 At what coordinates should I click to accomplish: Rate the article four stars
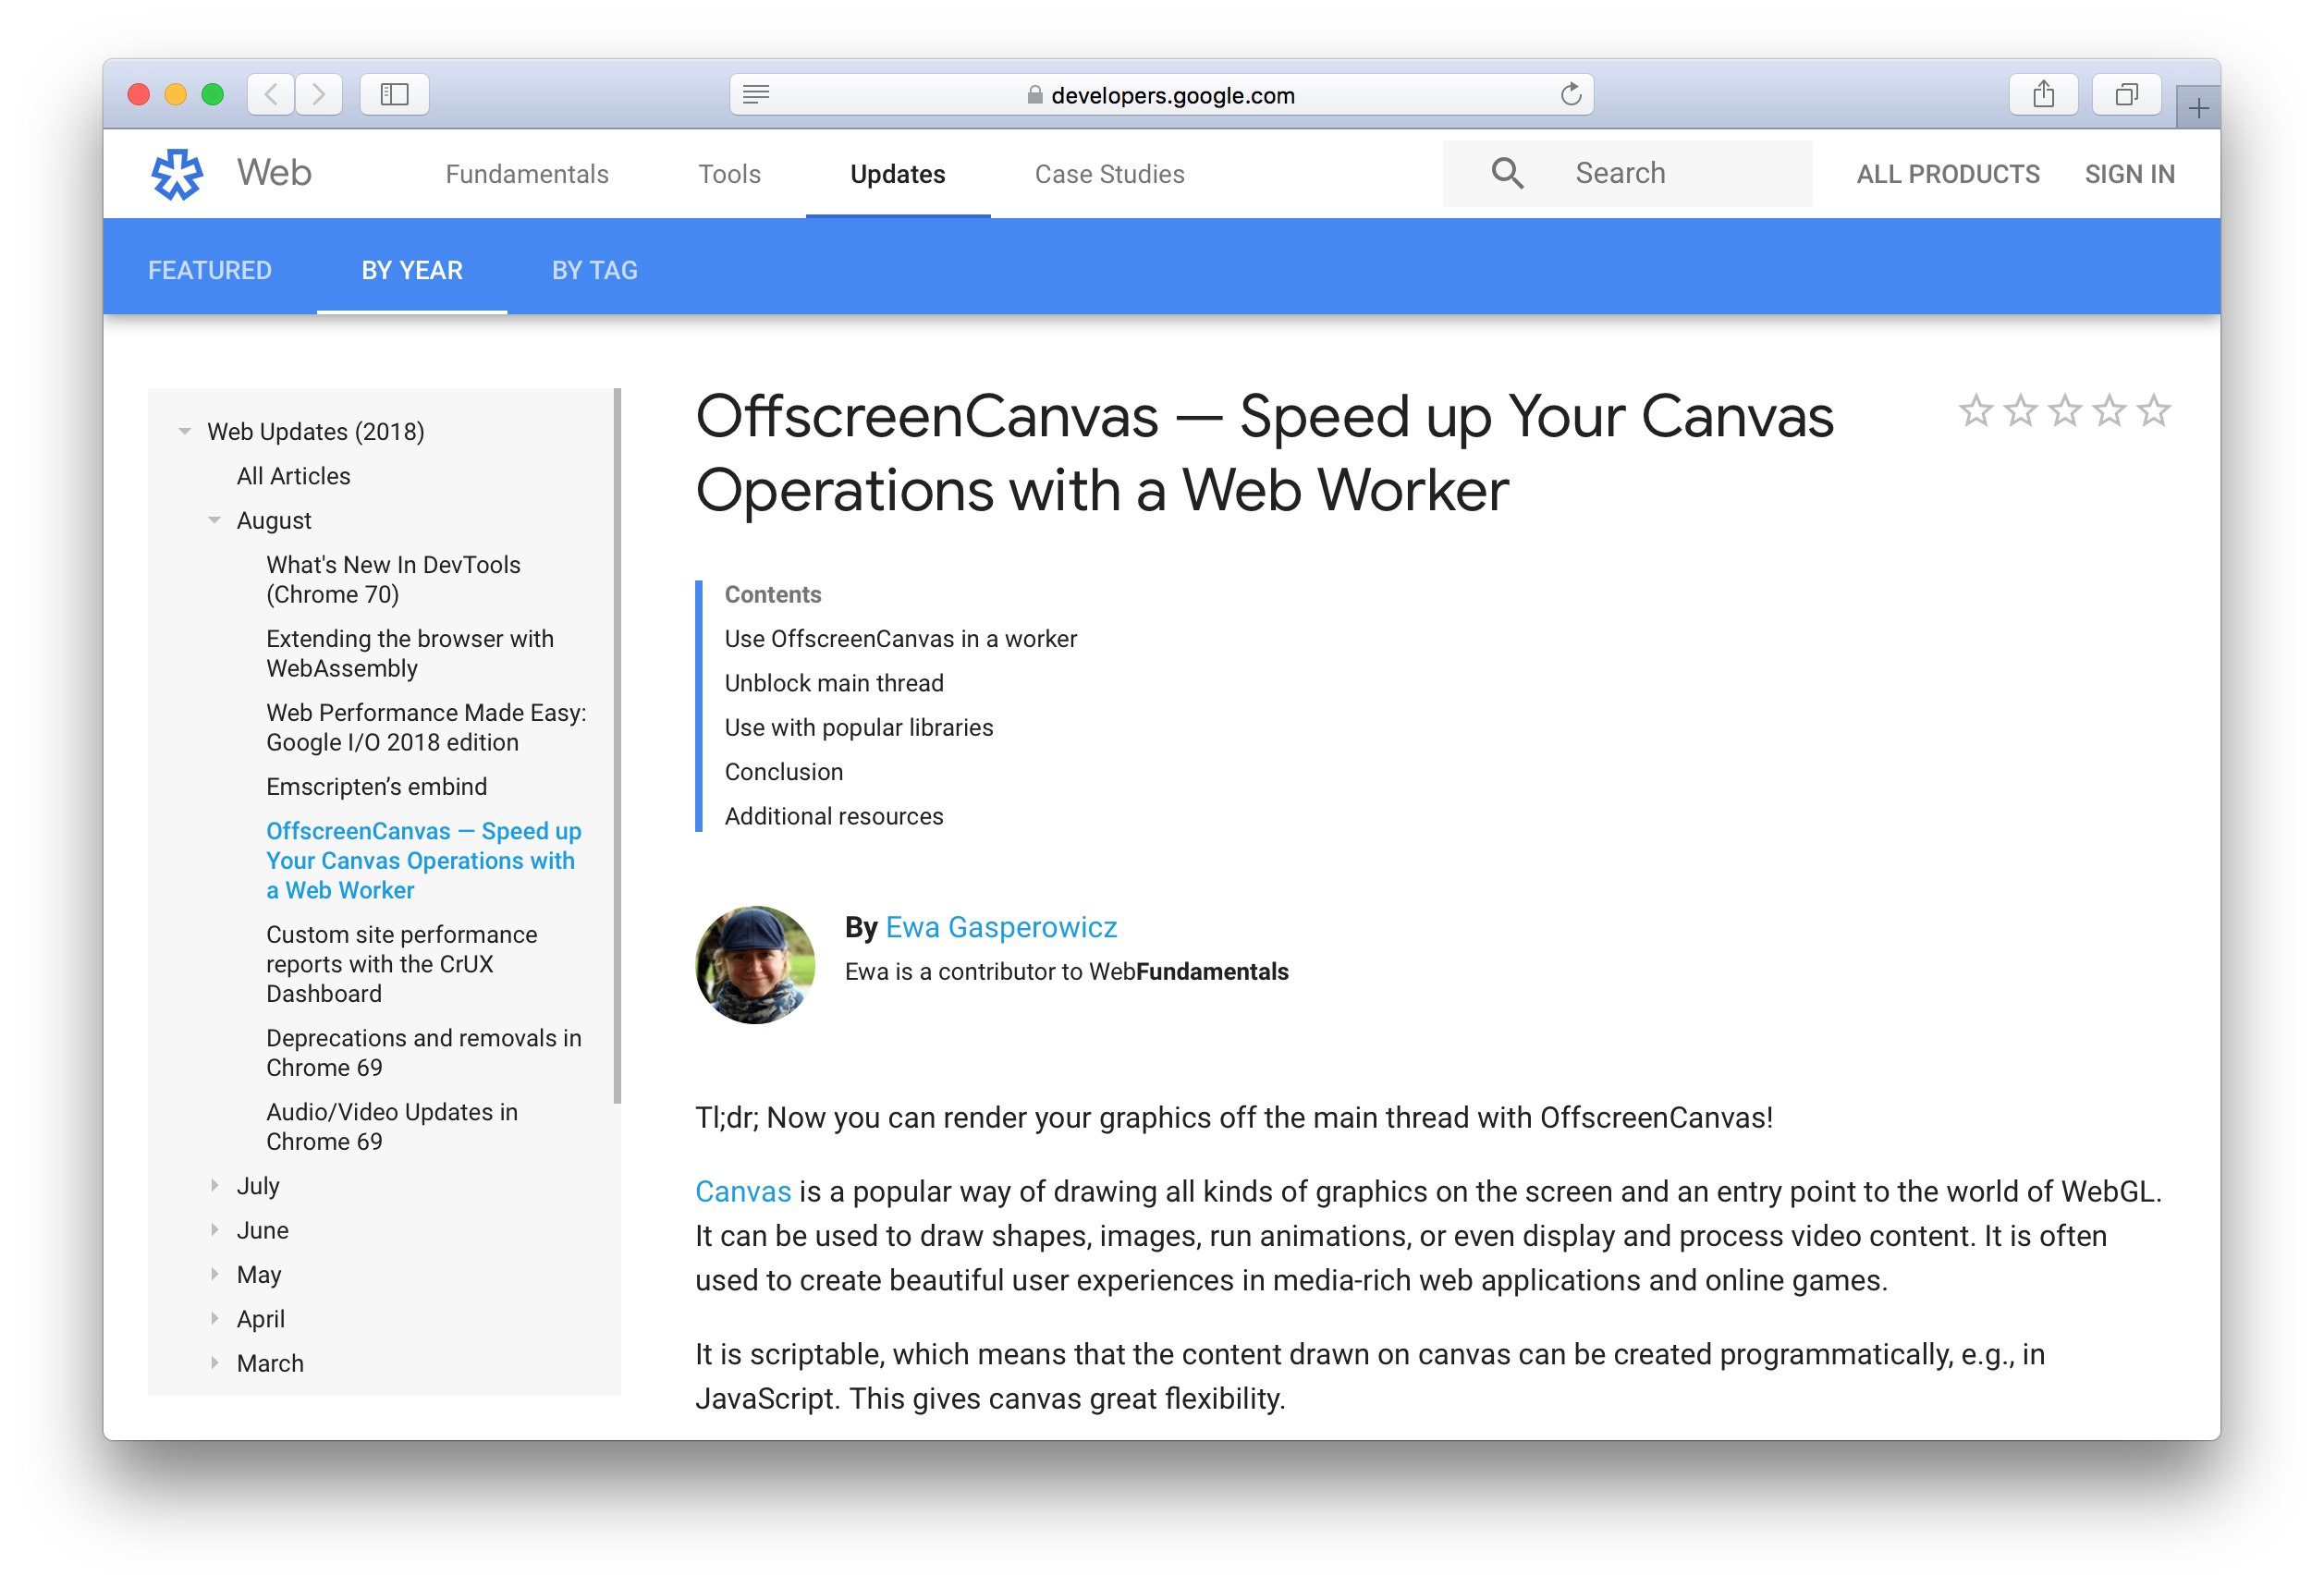(x=2110, y=410)
